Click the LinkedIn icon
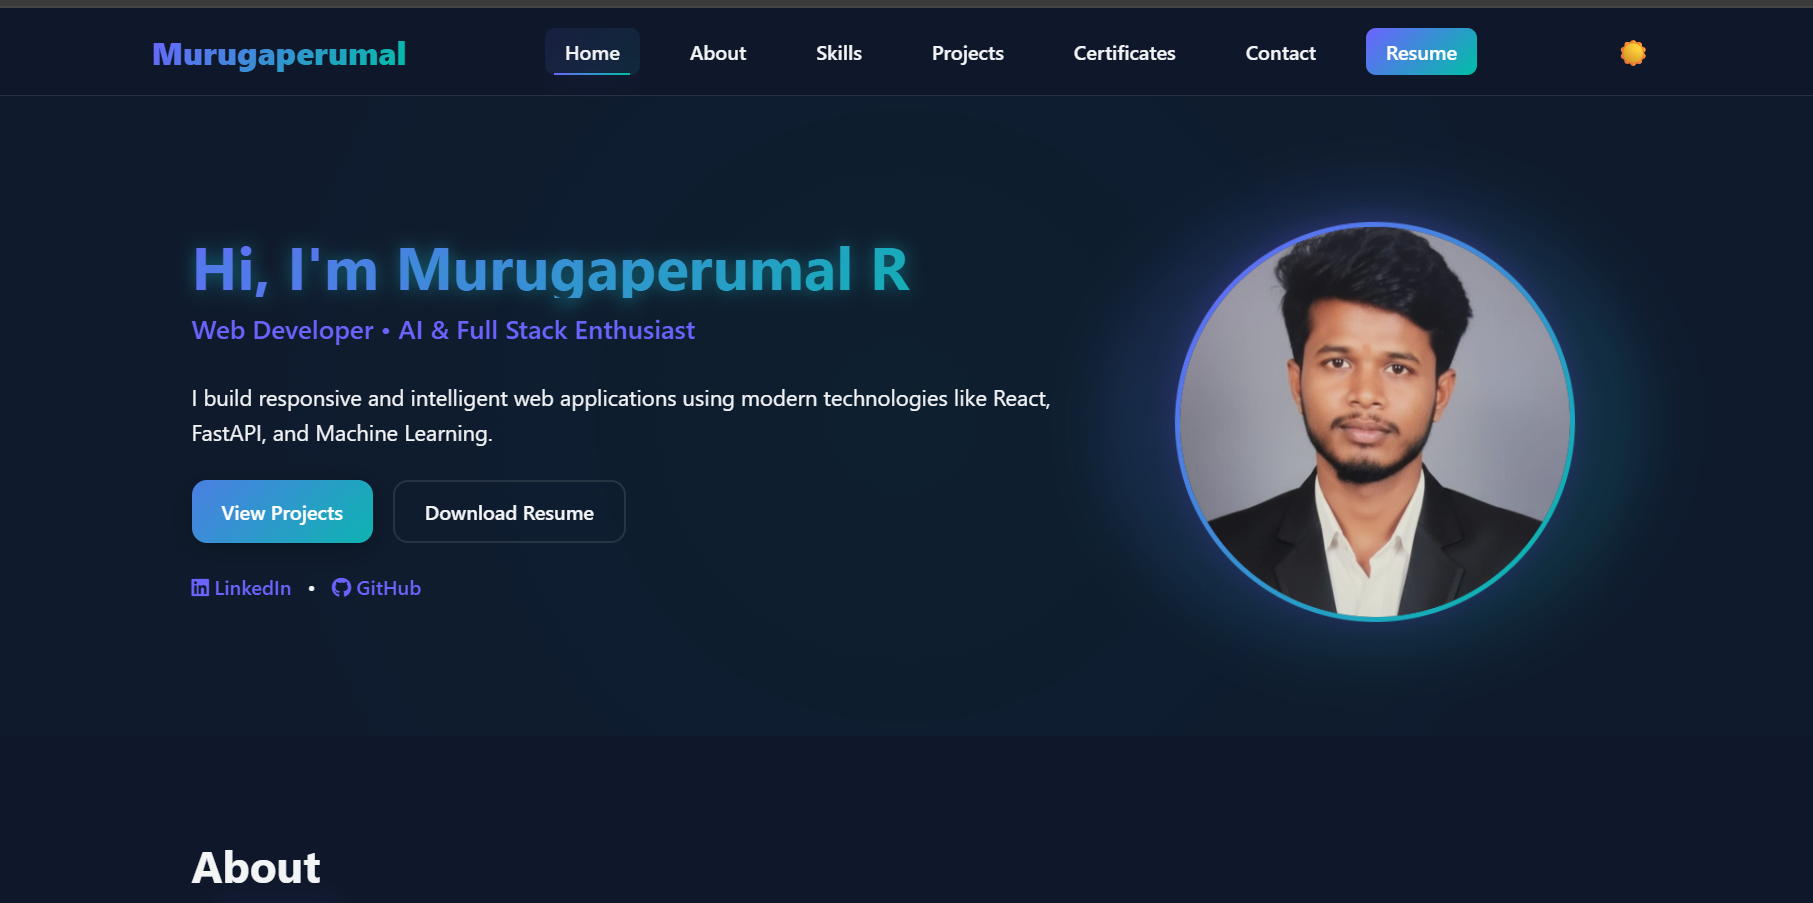1813x903 pixels. point(200,588)
